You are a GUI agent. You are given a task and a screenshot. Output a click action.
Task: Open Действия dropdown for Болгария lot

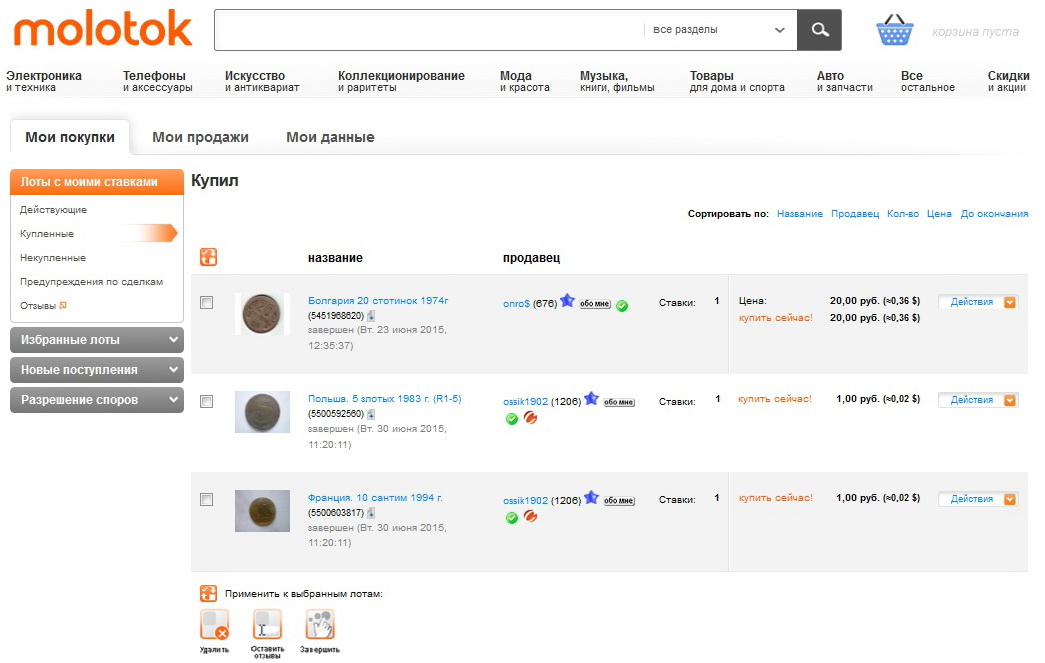click(978, 302)
